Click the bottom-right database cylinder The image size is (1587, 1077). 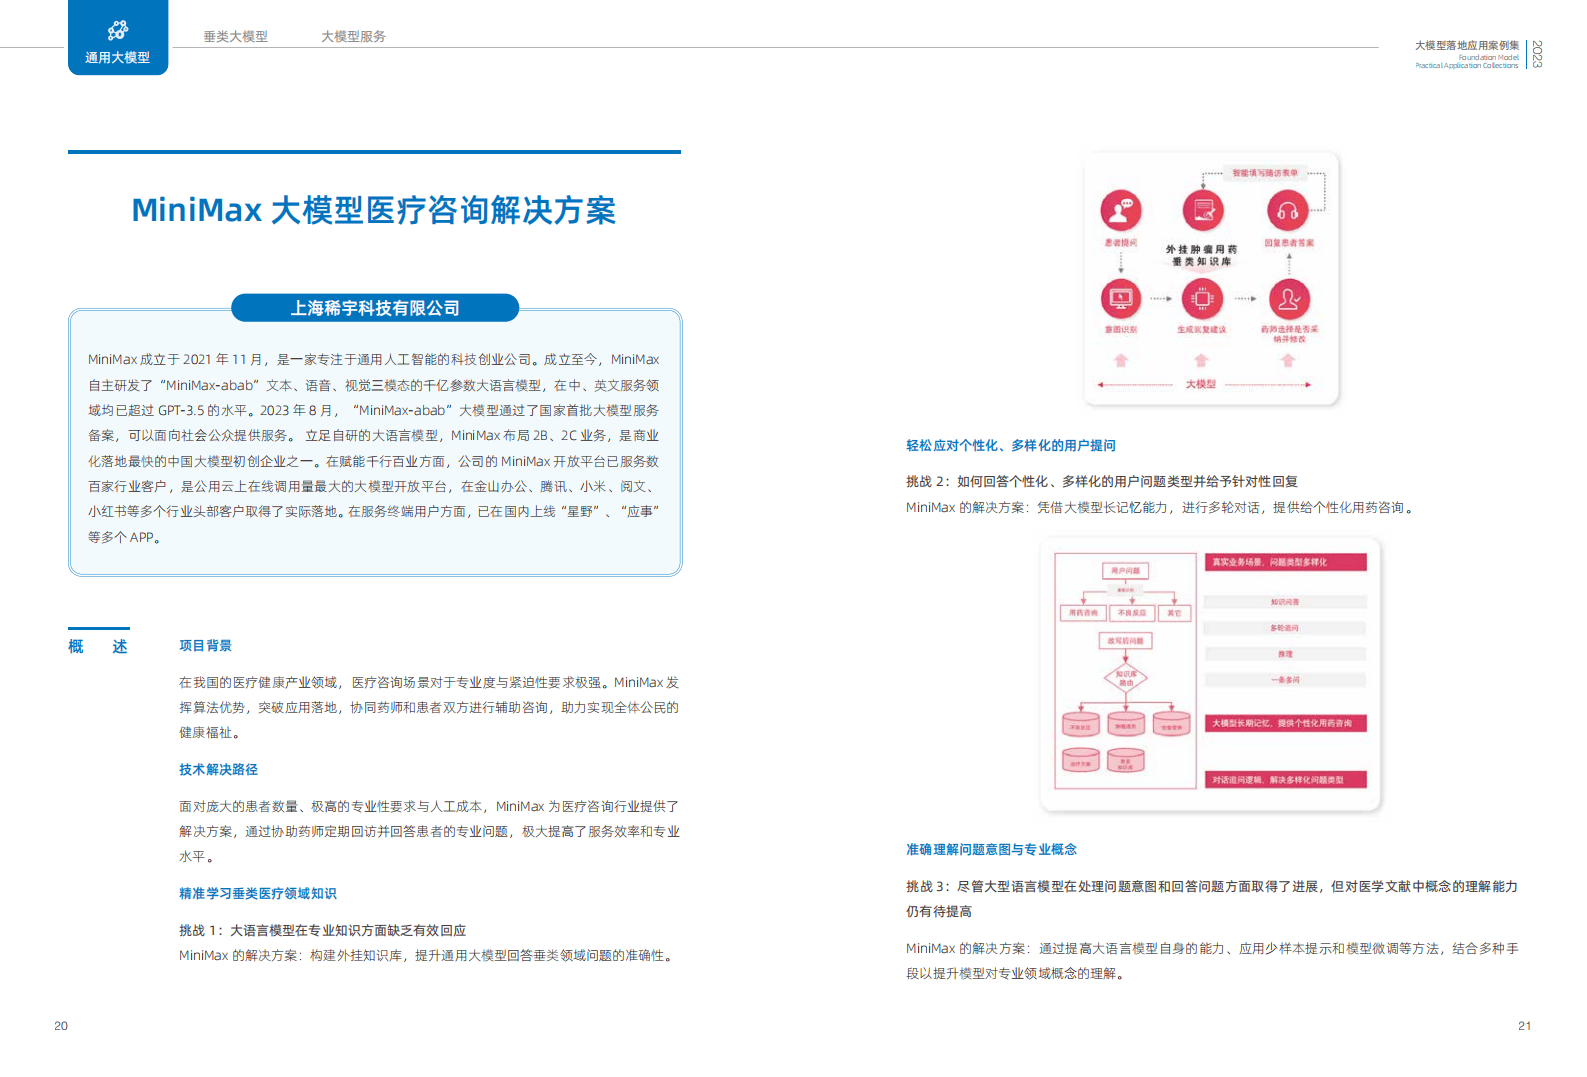pos(1125,760)
